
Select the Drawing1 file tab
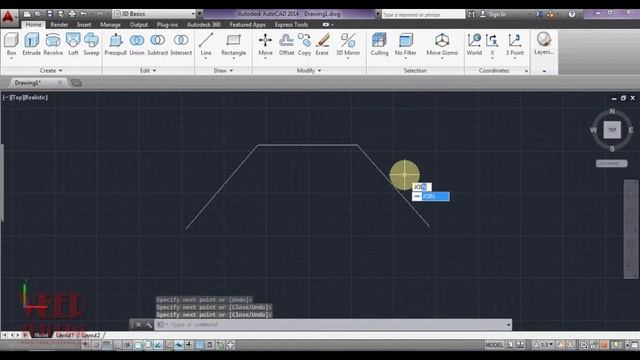click(x=36, y=83)
